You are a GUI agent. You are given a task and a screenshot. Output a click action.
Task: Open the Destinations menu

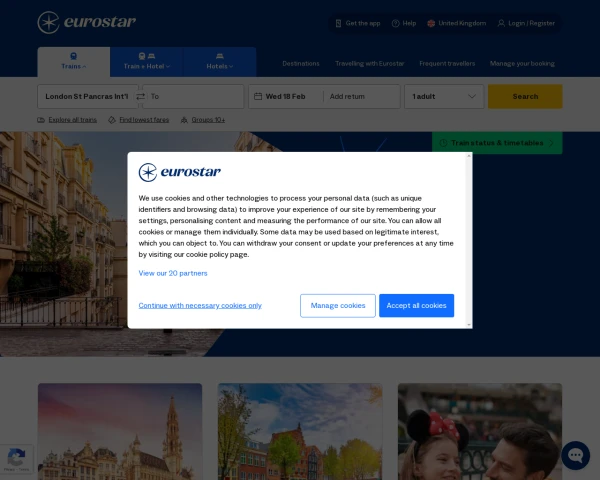coord(301,64)
